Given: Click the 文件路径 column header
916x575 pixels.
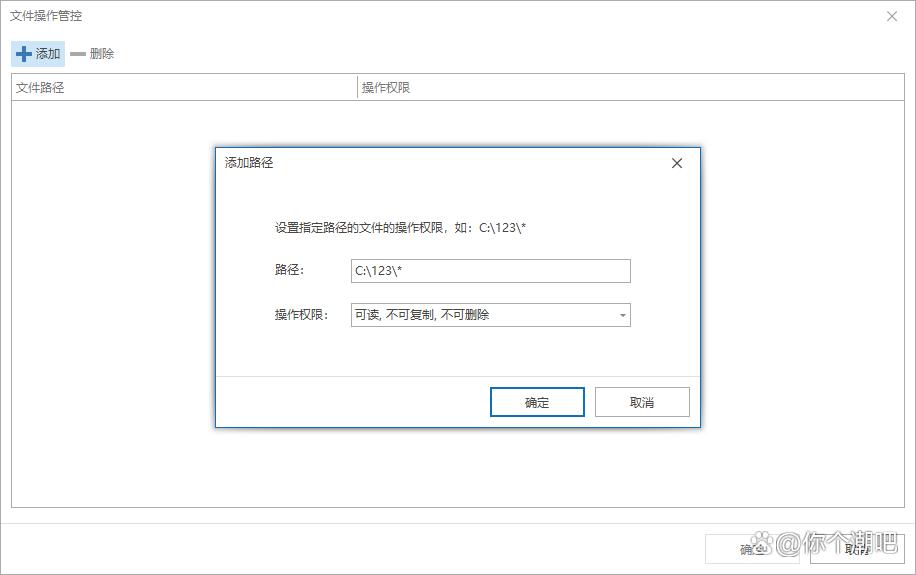Looking at the screenshot, I should point(184,88).
